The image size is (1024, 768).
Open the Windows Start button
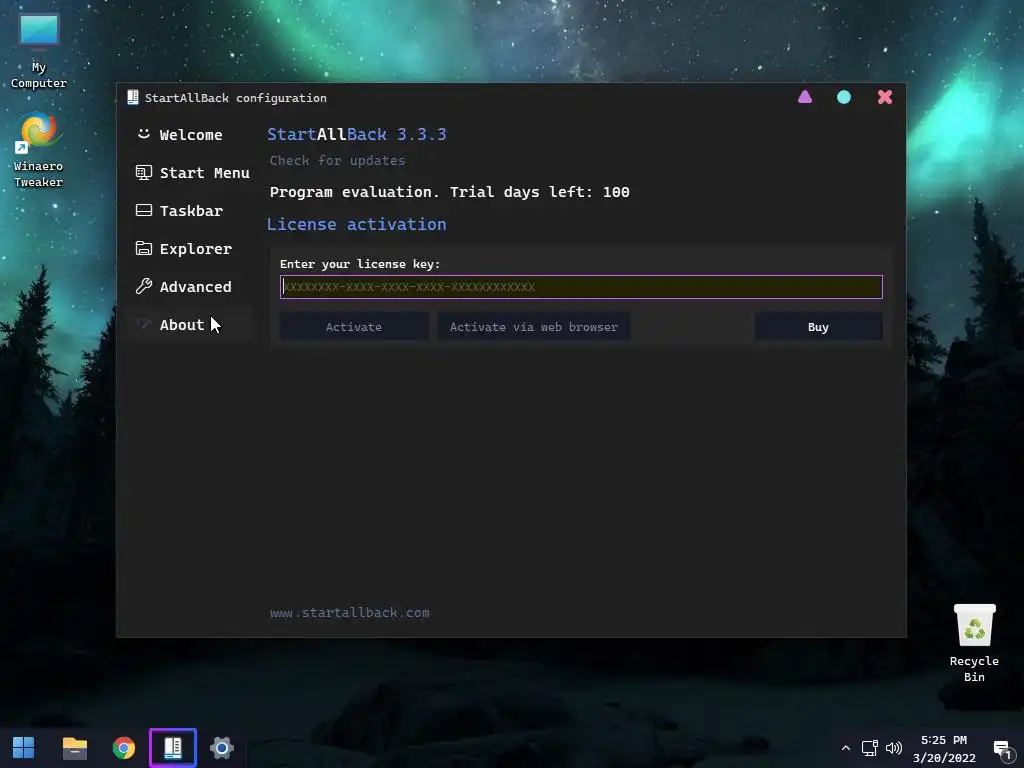24,748
